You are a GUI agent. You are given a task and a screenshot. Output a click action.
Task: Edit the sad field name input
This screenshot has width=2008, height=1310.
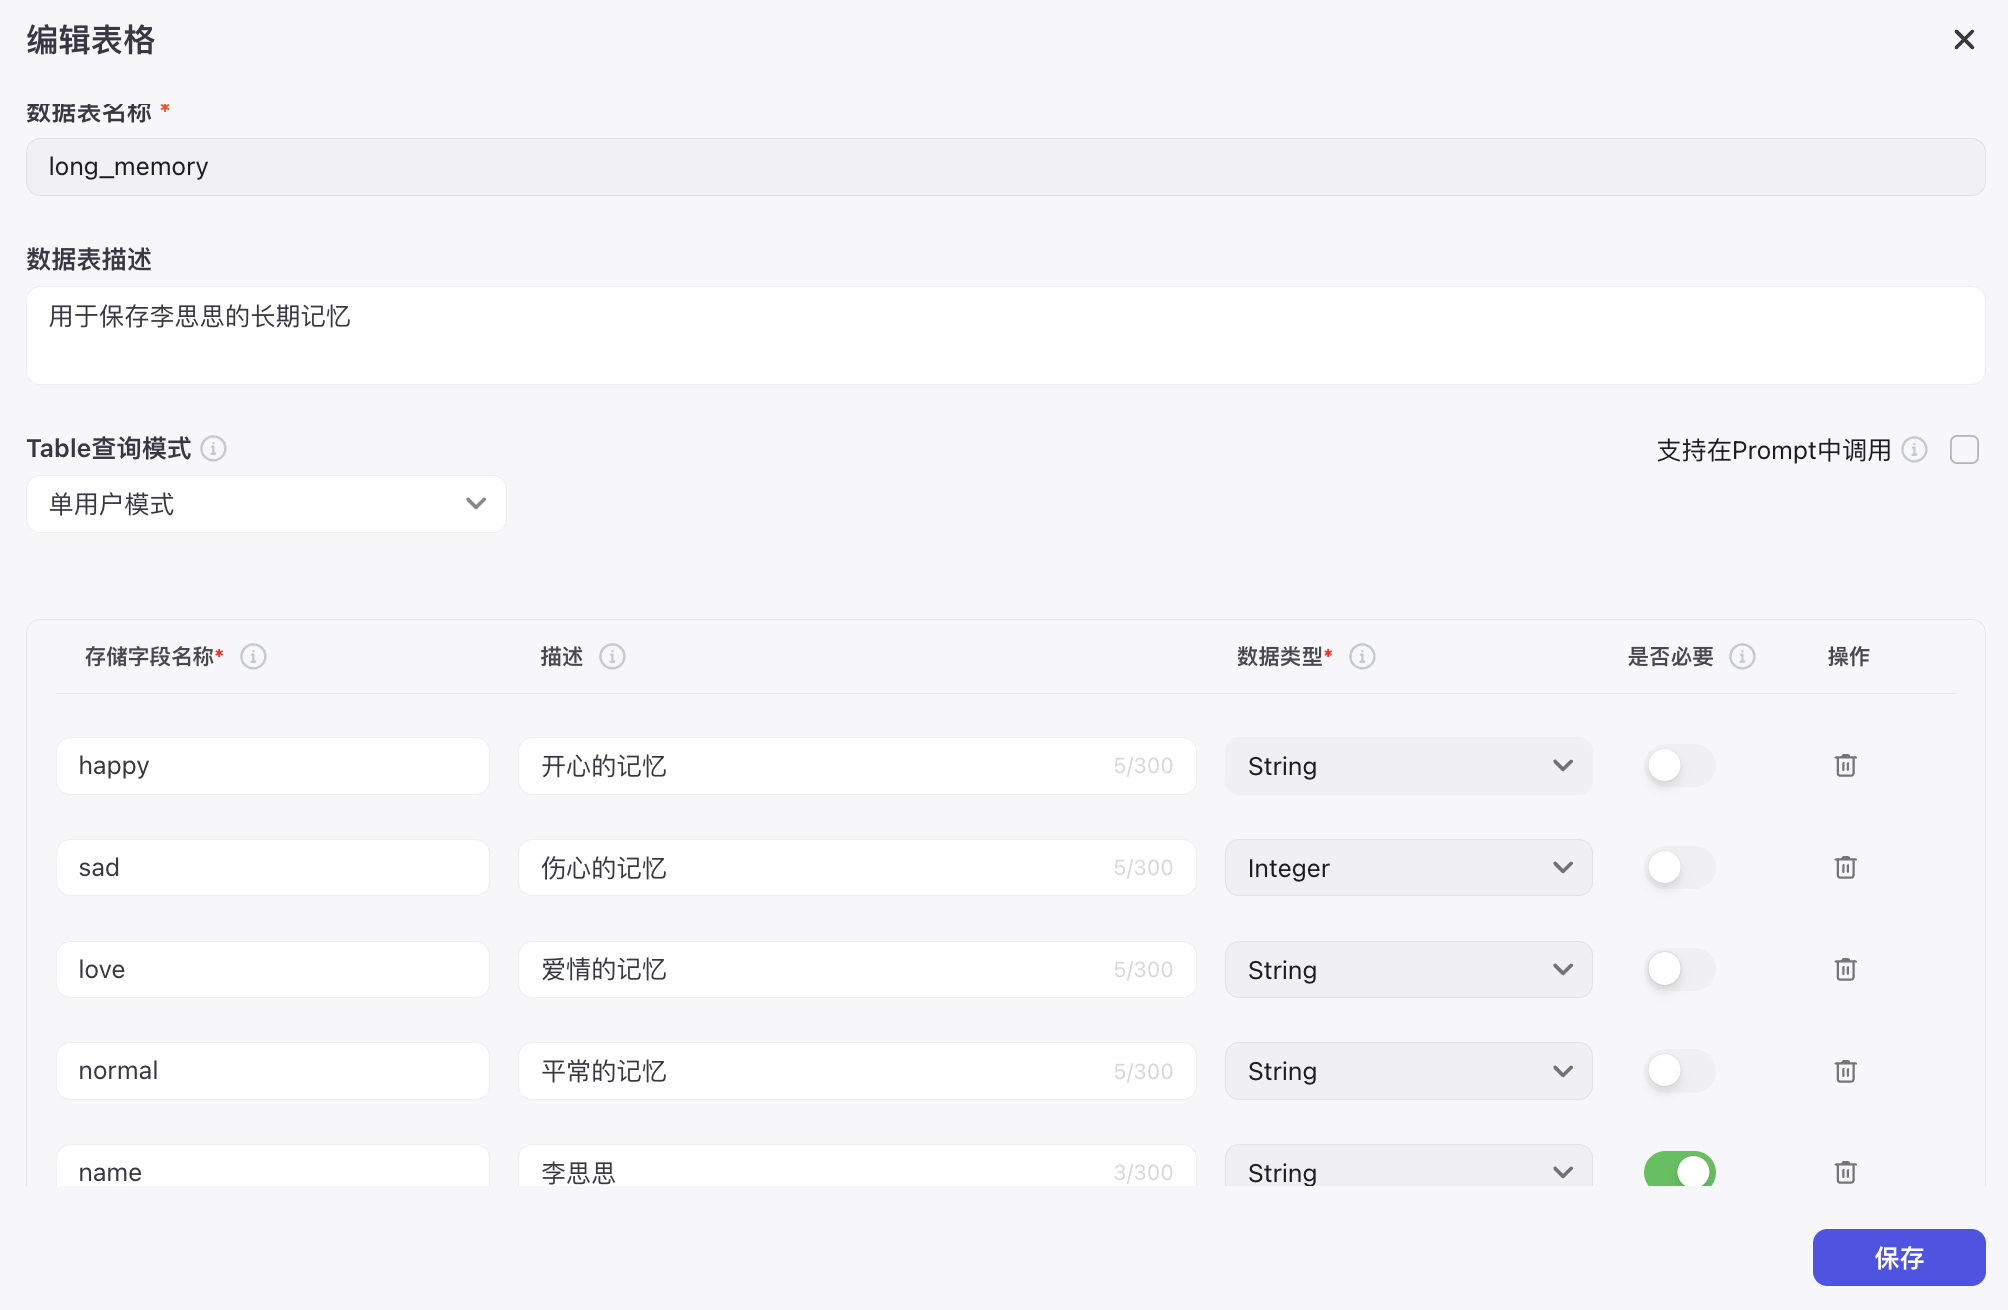pos(273,868)
